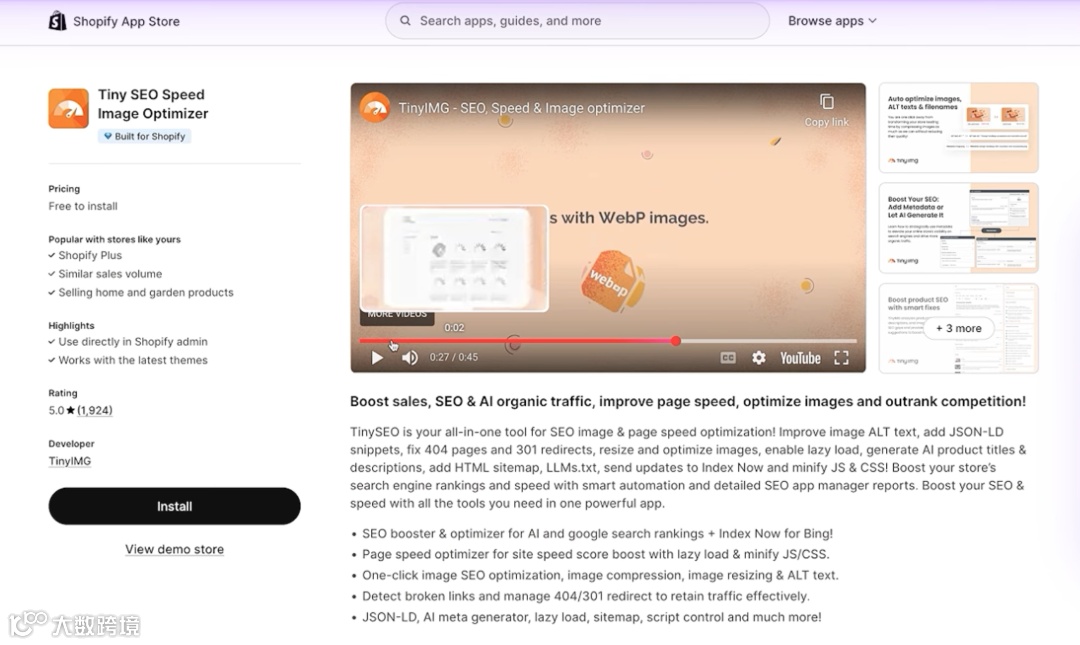The height and width of the screenshot is (645, 1080).
Task: Click Use directly in Shopify admin highlight
Action: (x=133, y=341)
